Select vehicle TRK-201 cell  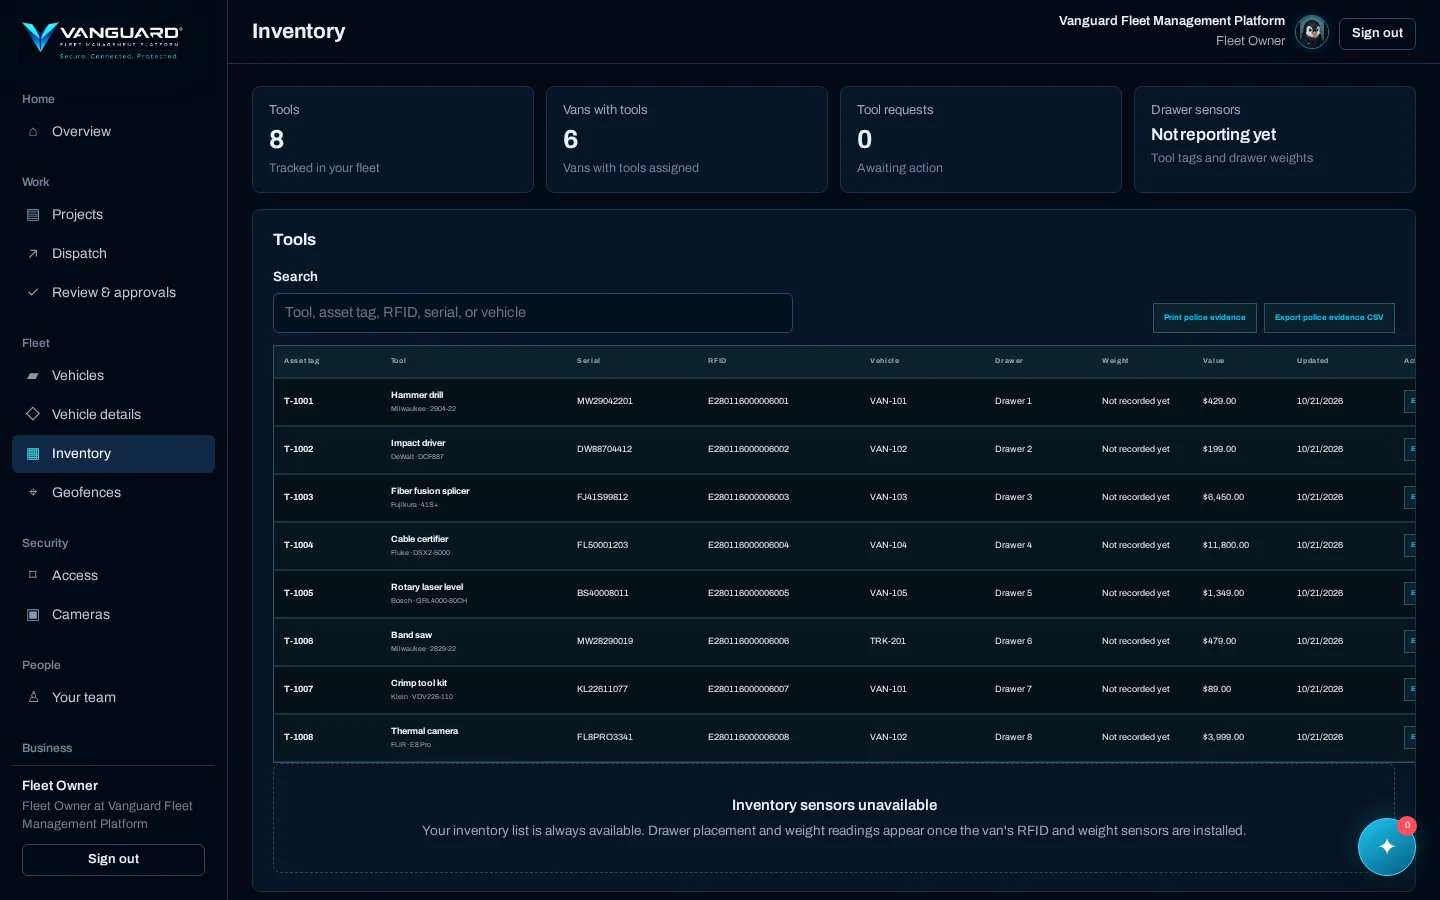(x=888, y=641)
